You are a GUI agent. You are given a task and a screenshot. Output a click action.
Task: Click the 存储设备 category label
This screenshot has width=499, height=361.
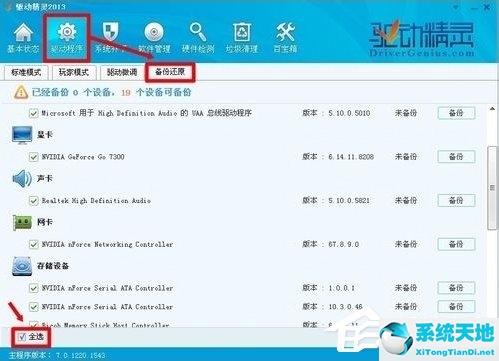click(x=53, y=266)
